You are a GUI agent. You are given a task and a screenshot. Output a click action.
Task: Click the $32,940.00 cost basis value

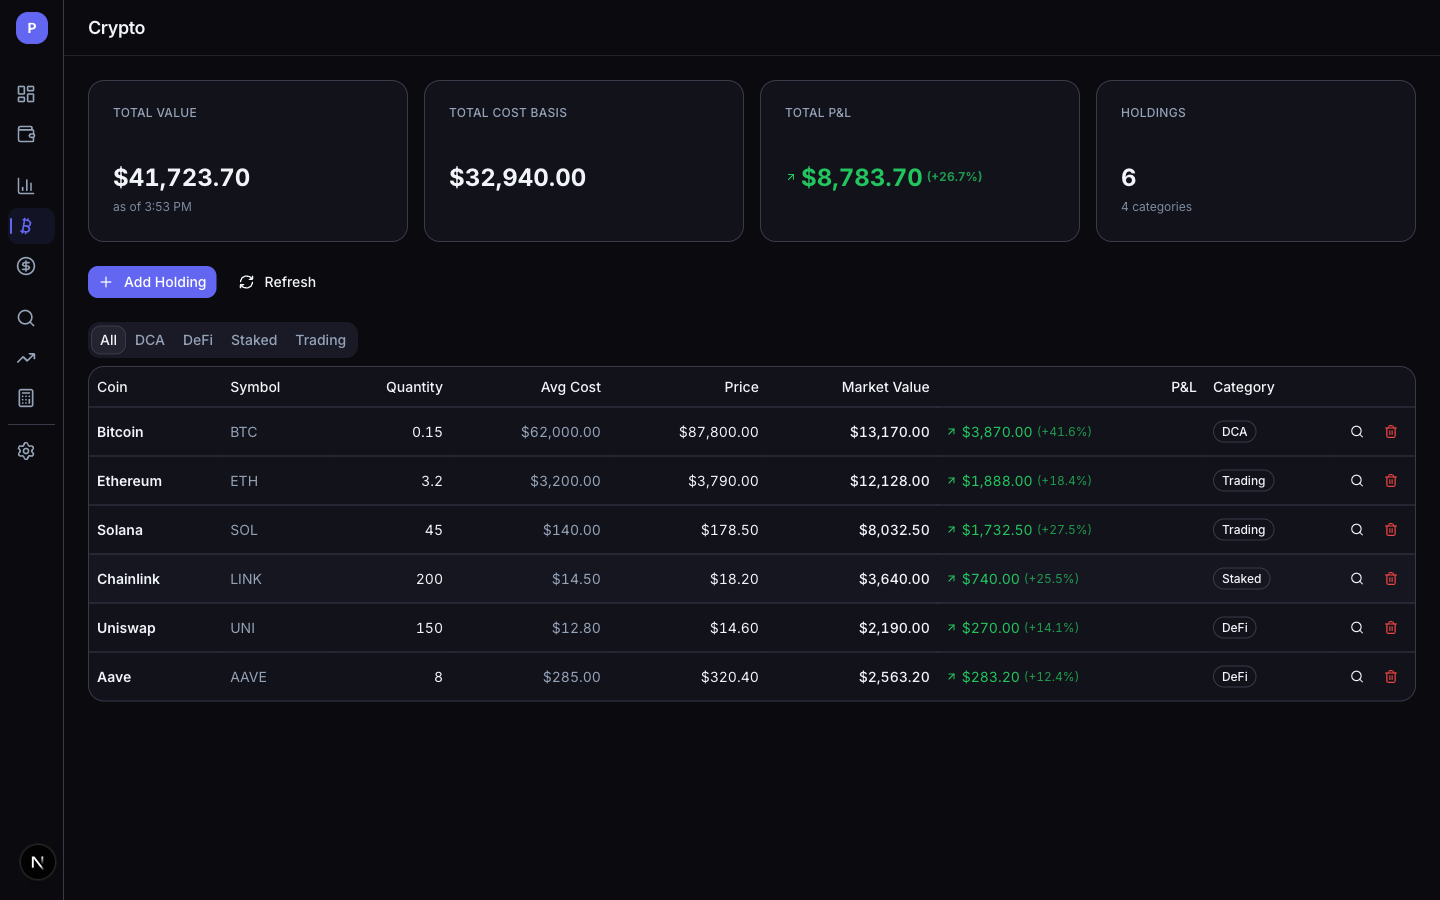coord(518,177)
